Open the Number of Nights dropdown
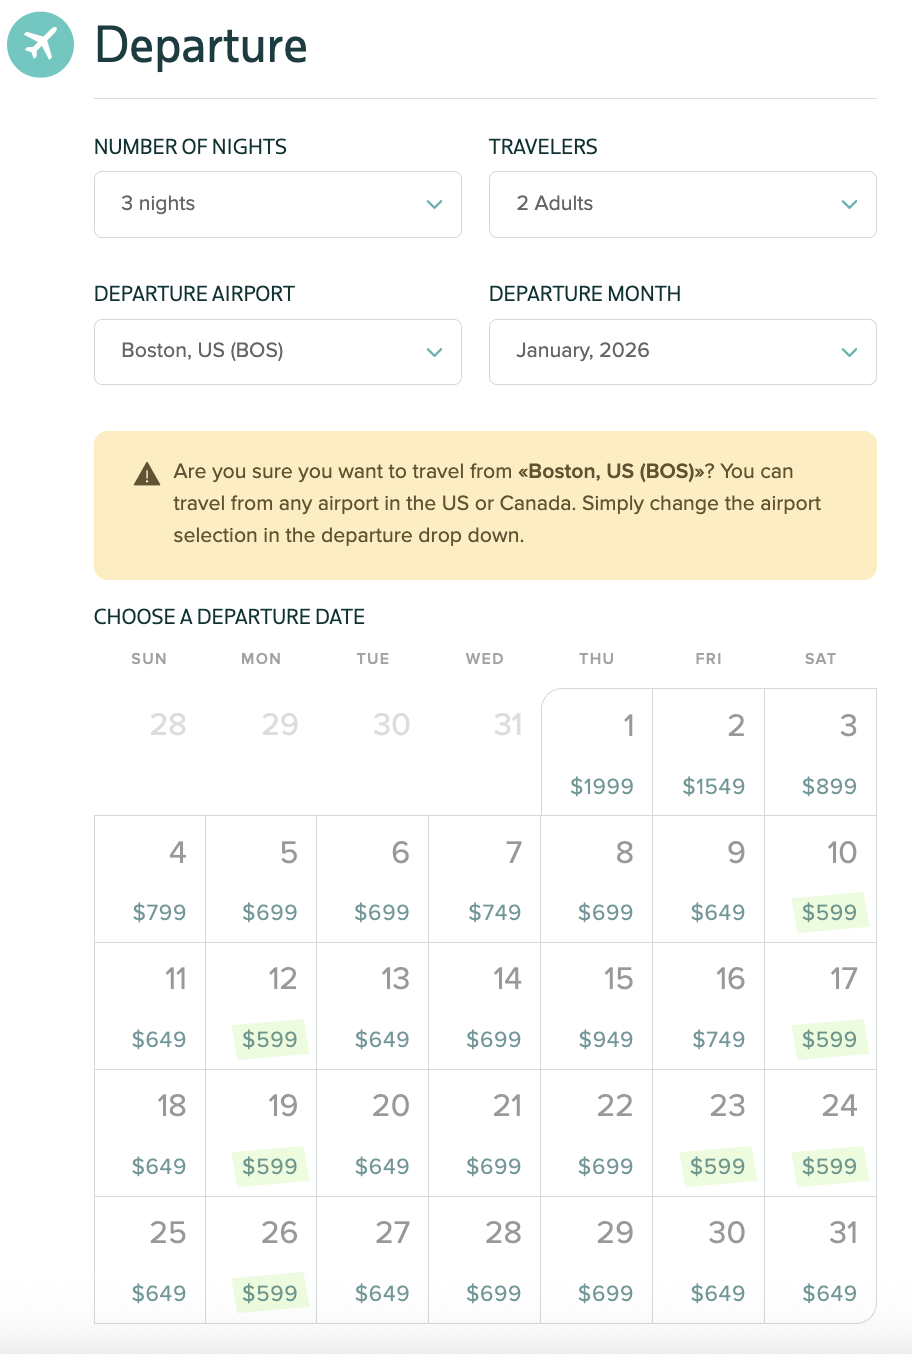This screenshot has width=912, height=1354. [277, 204]
